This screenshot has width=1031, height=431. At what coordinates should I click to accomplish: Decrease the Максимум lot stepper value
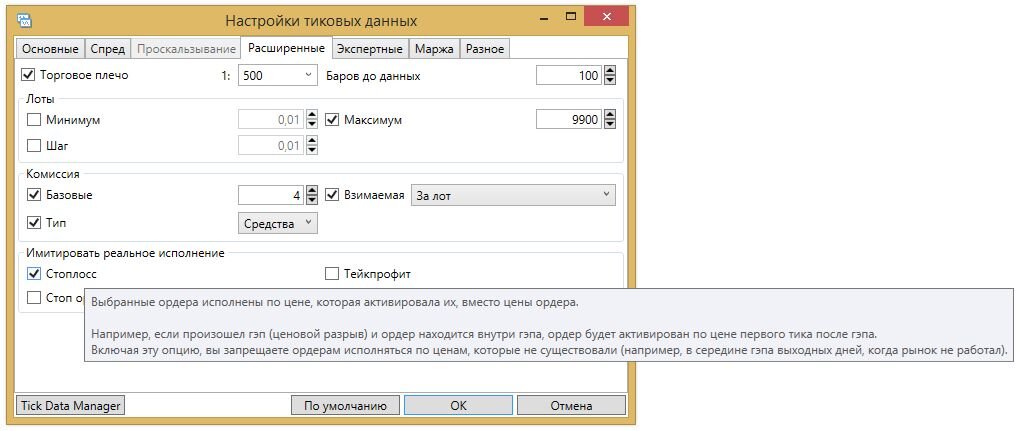tap(610, 124)
